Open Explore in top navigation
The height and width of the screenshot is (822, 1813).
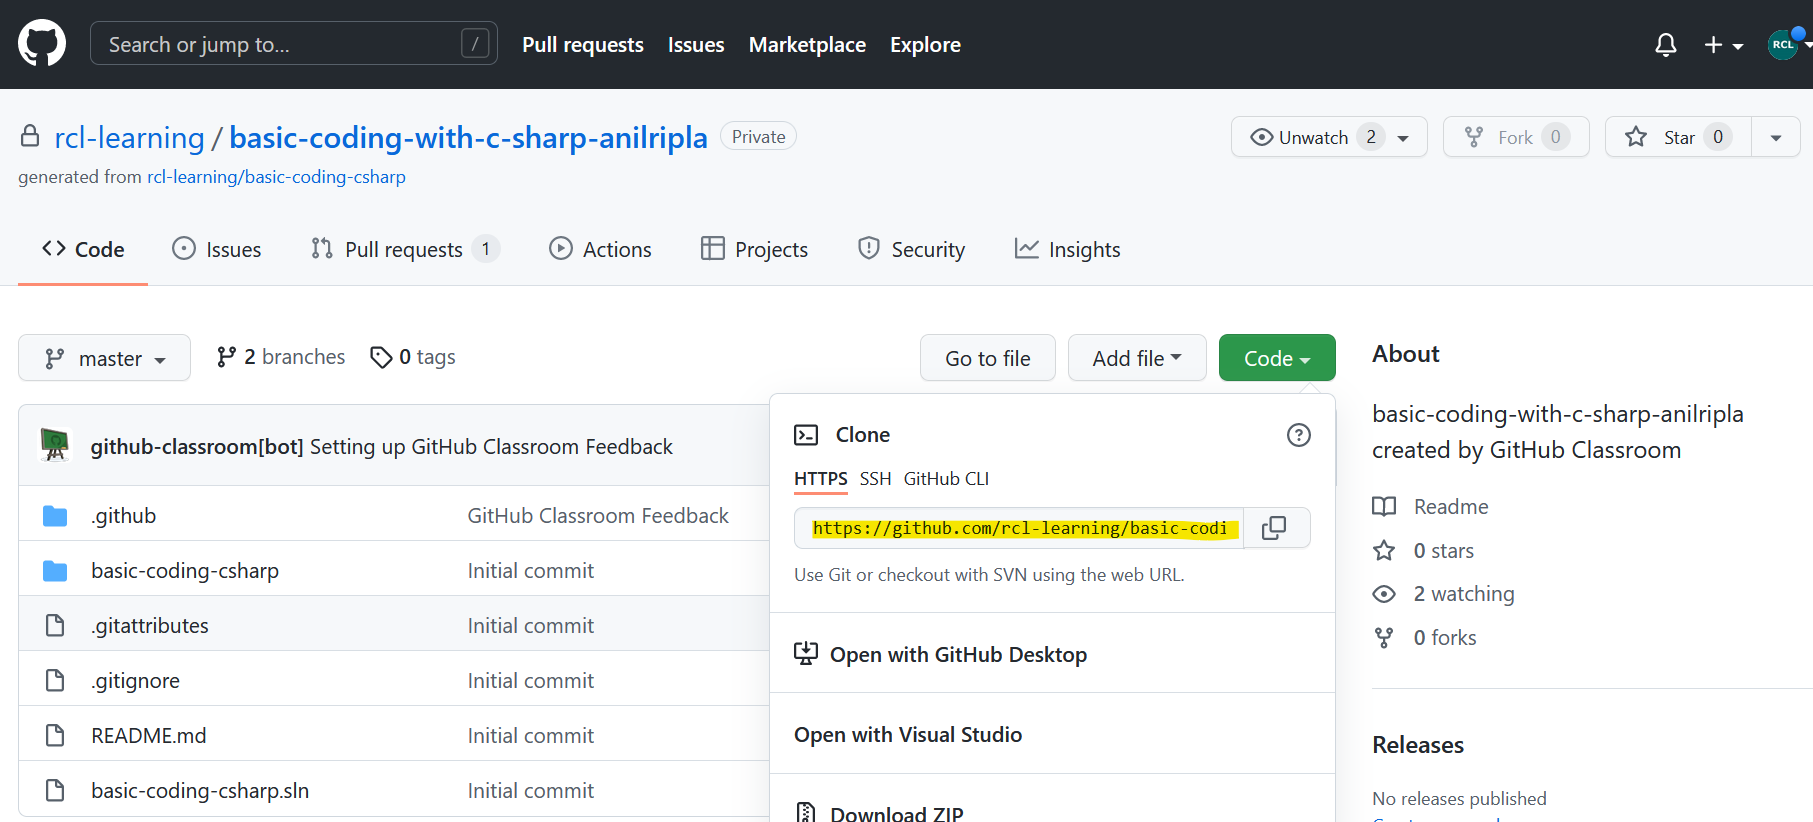click(x=925, y=45)
